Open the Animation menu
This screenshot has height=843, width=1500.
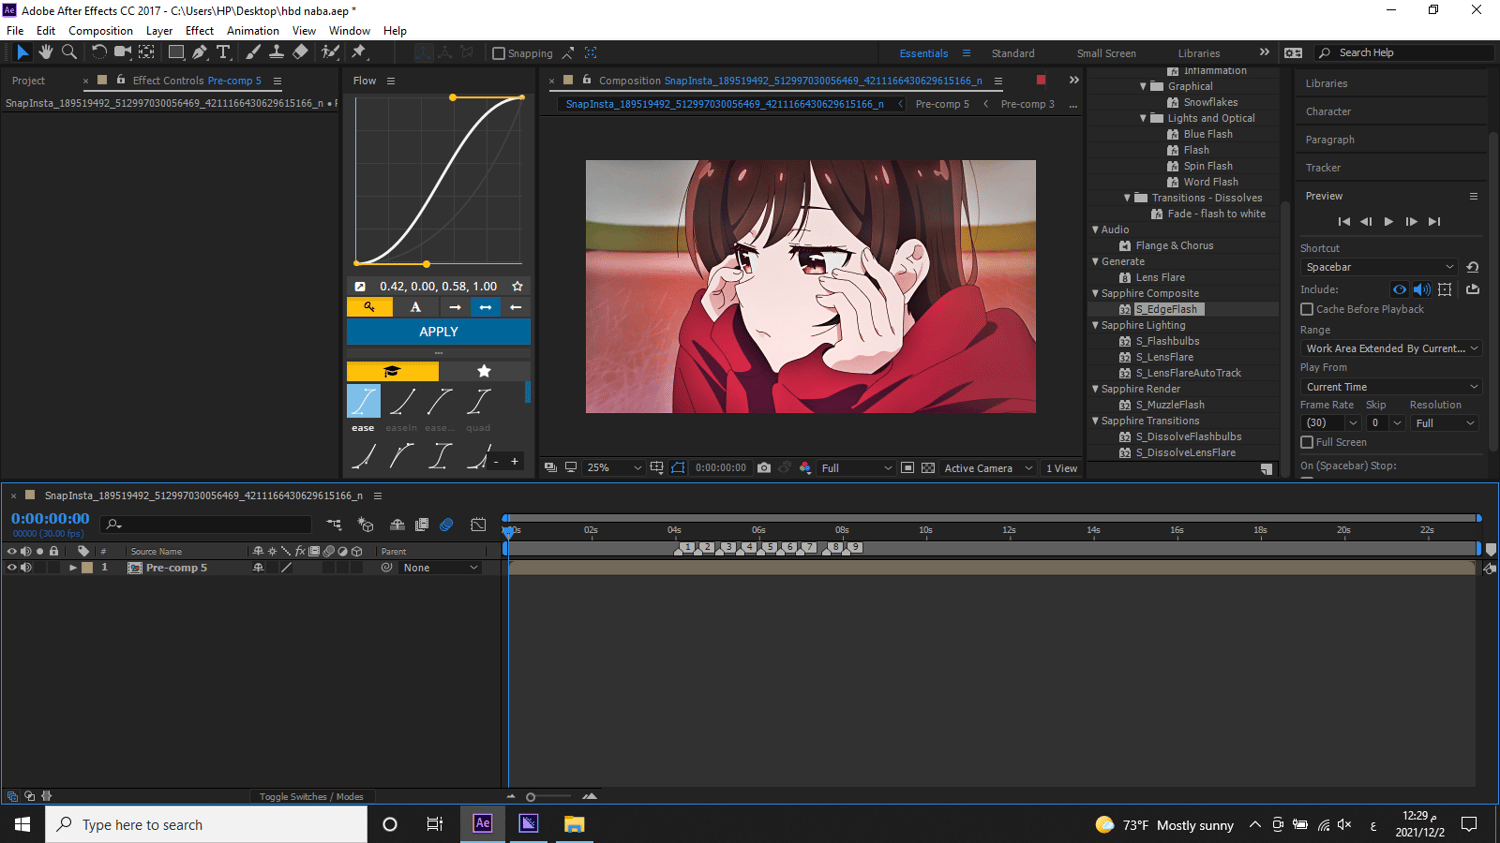253,31
